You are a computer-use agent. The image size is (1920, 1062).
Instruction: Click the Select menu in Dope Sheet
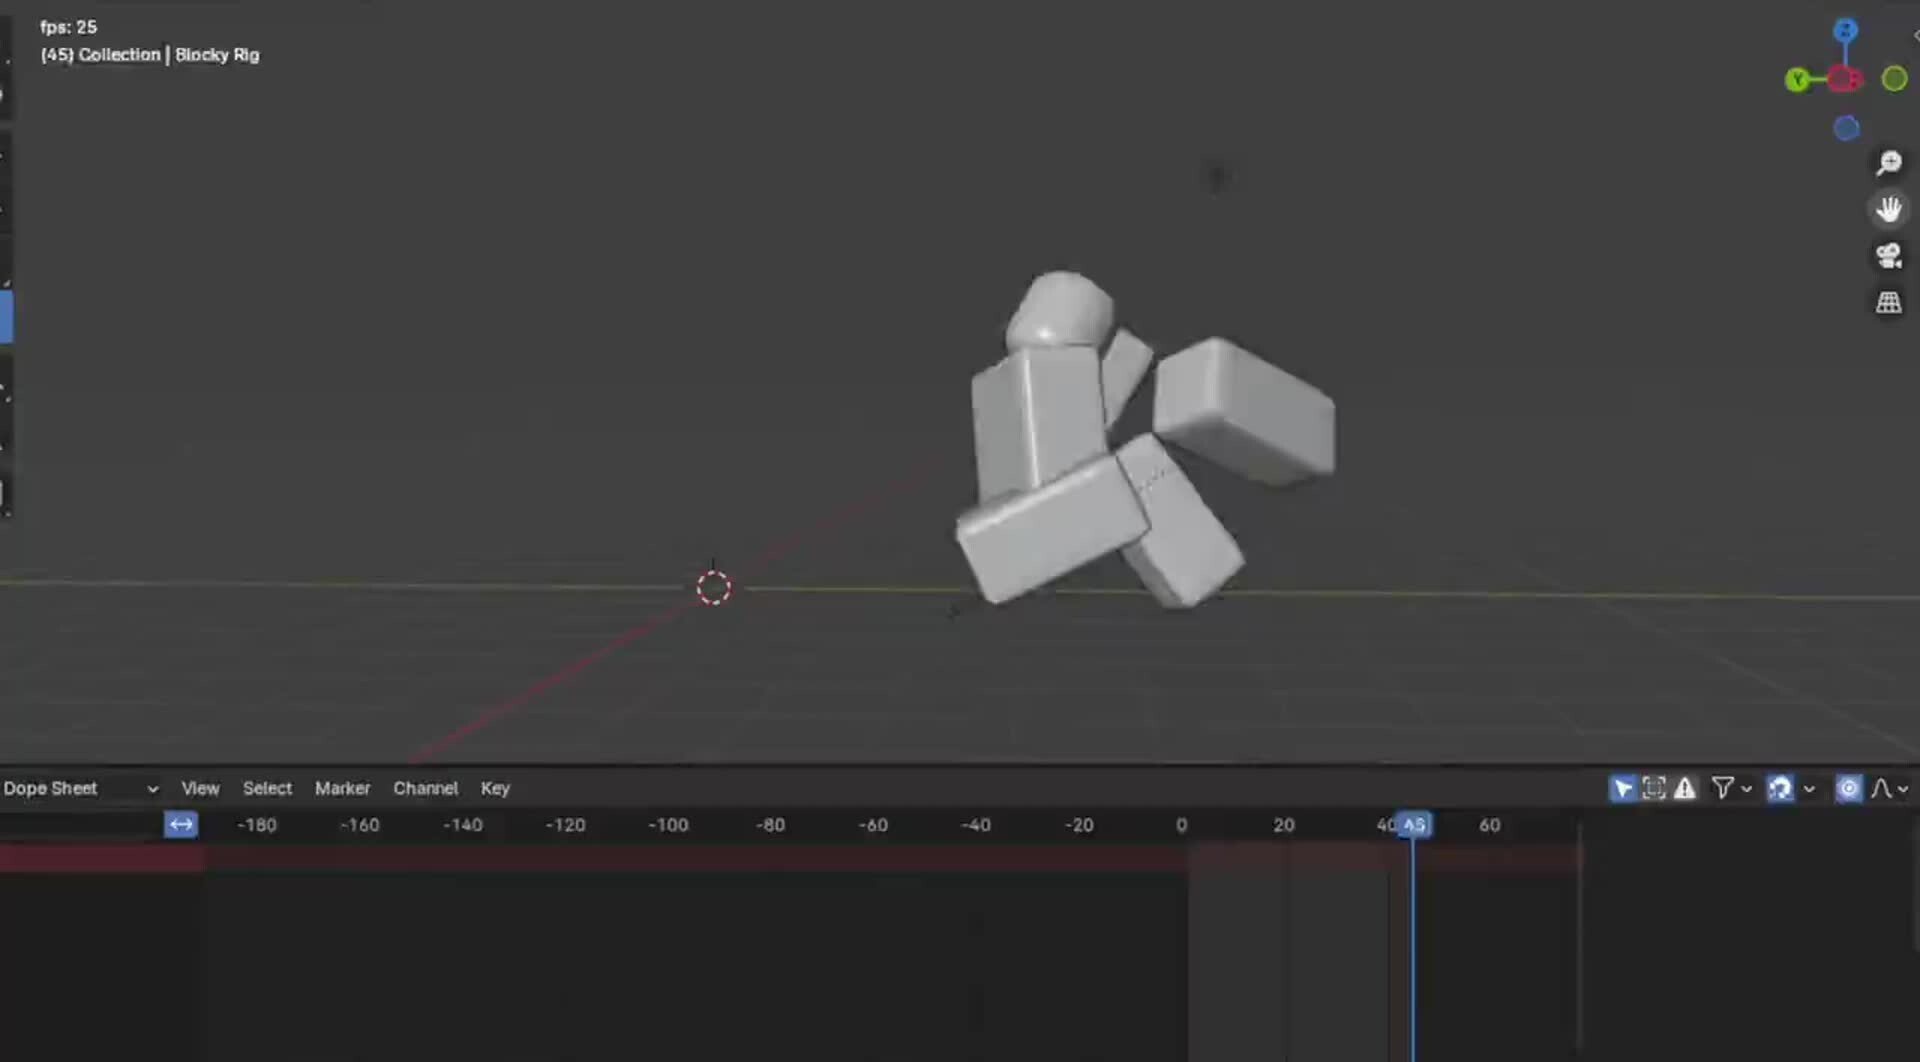coord(266,788)
